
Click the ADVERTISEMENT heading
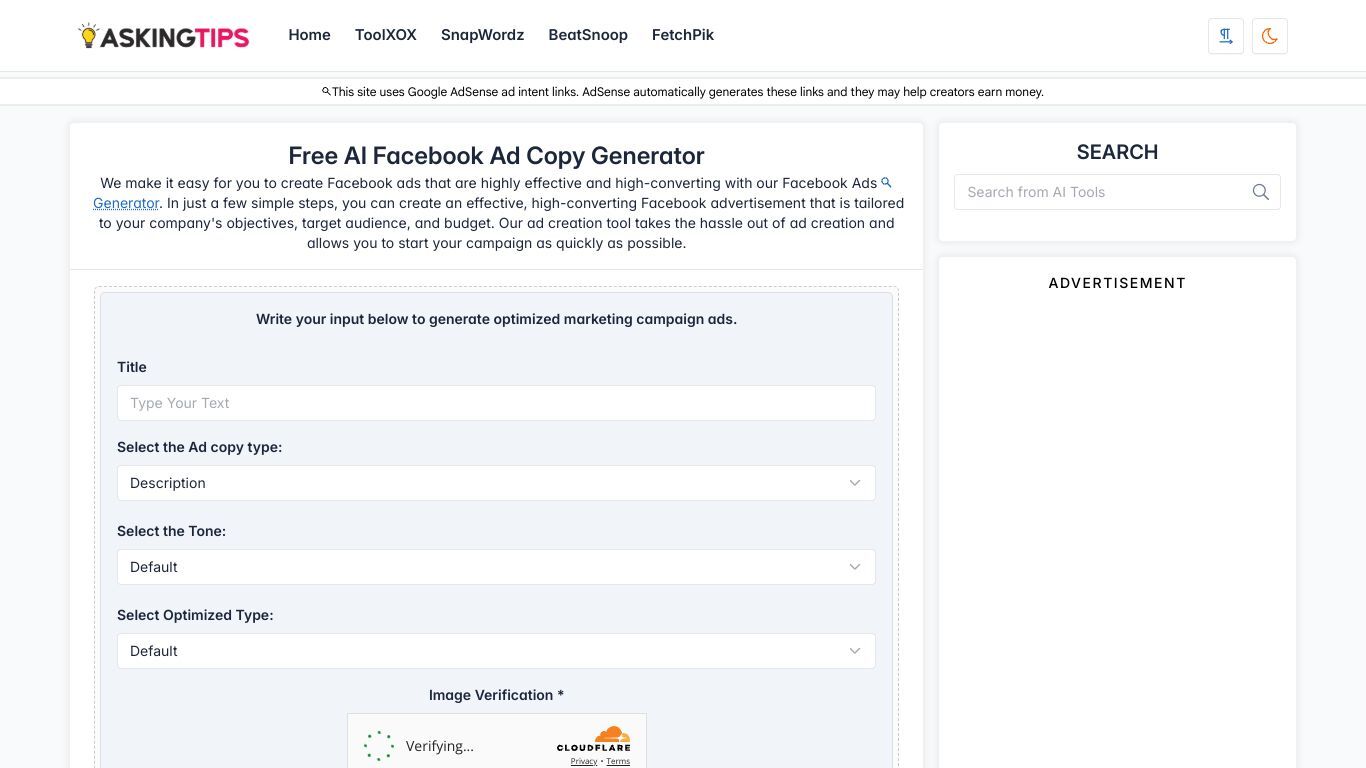click(1117, 283)
